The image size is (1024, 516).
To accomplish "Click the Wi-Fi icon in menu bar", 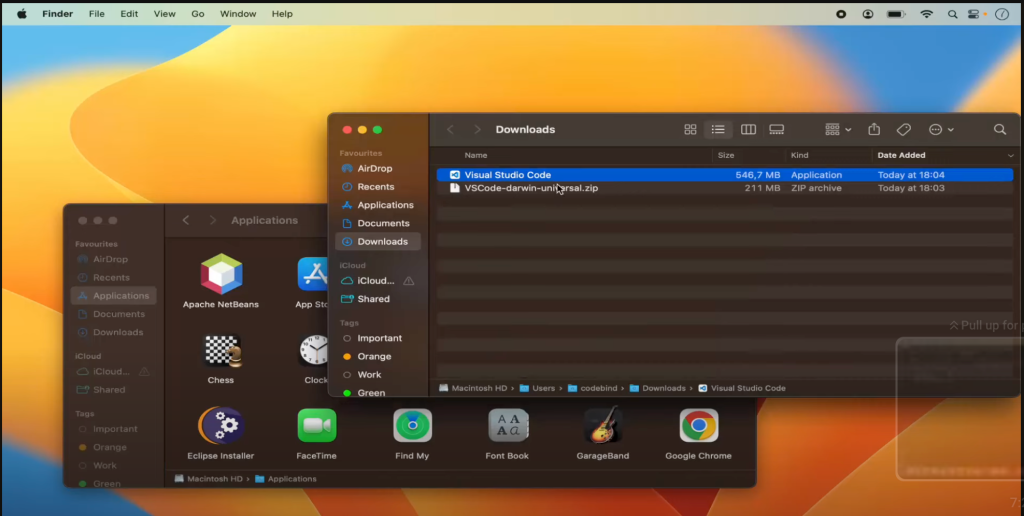I will click(926, 14).
